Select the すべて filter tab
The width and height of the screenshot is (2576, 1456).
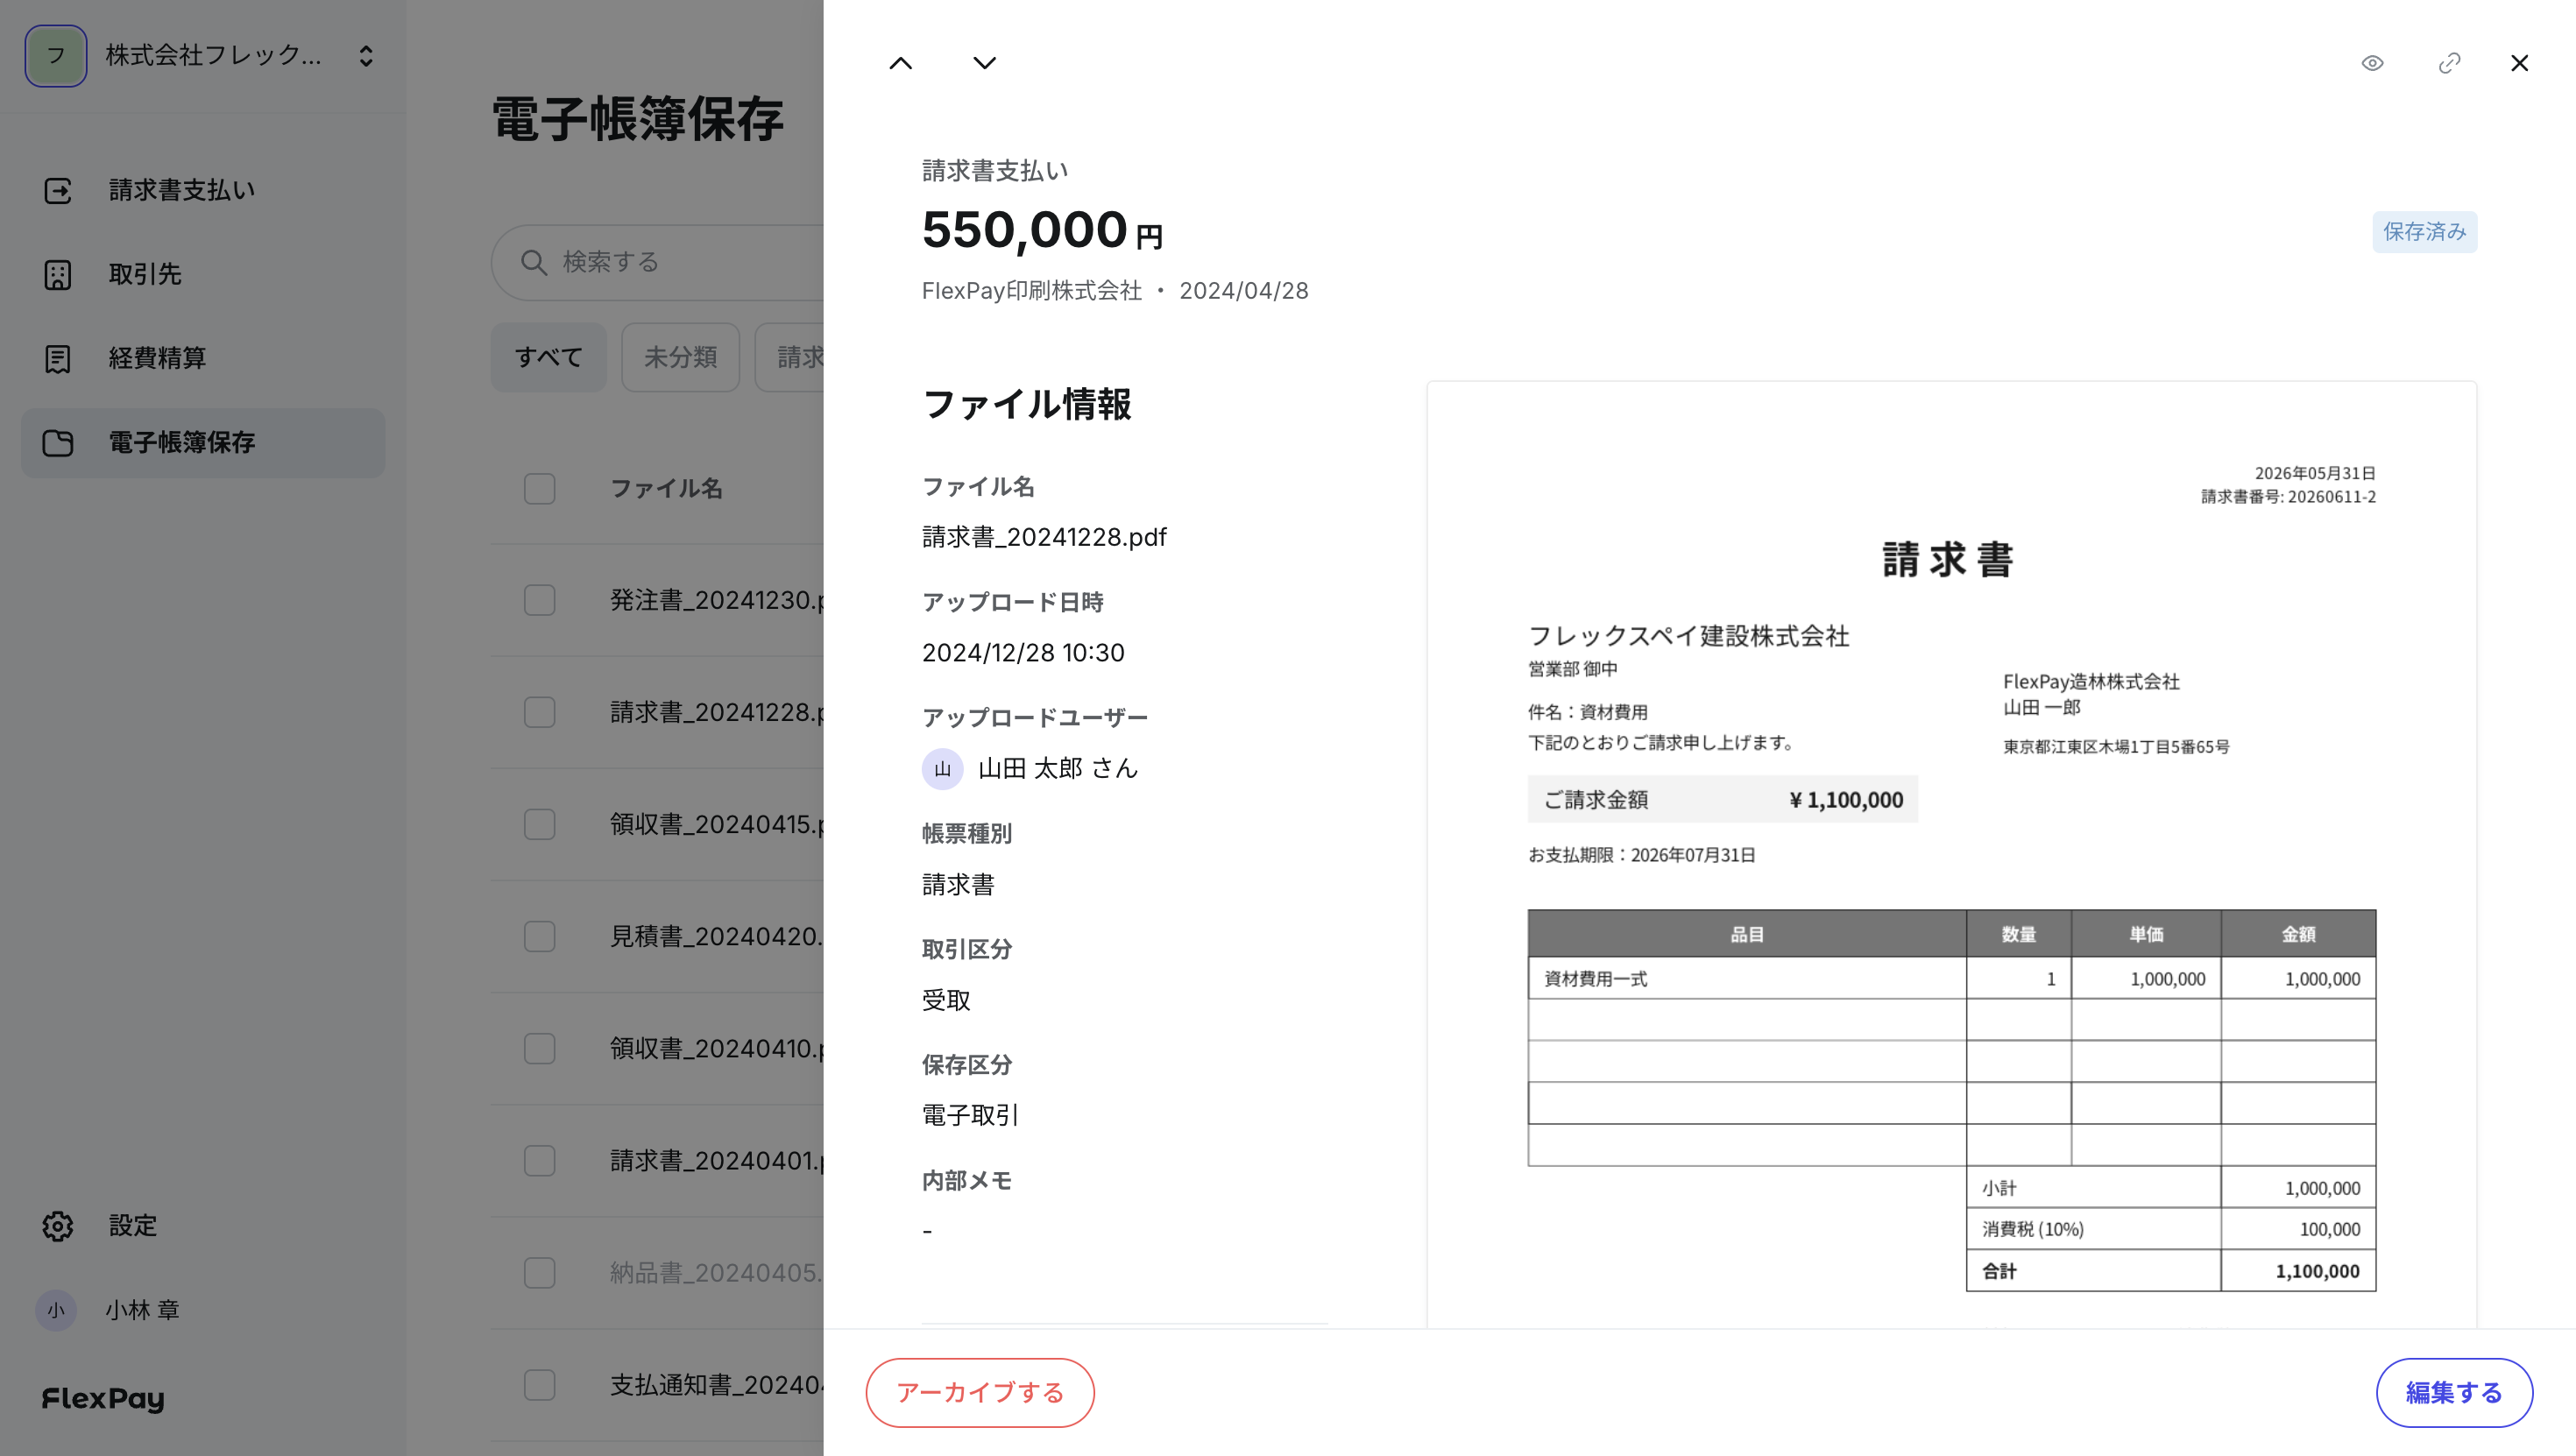549,357
